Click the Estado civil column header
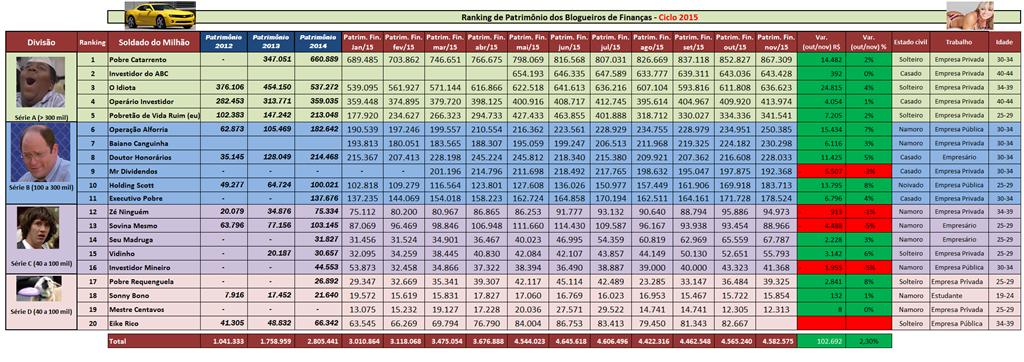The width and height of the screenshot is (1024, 362). [910, 42]
